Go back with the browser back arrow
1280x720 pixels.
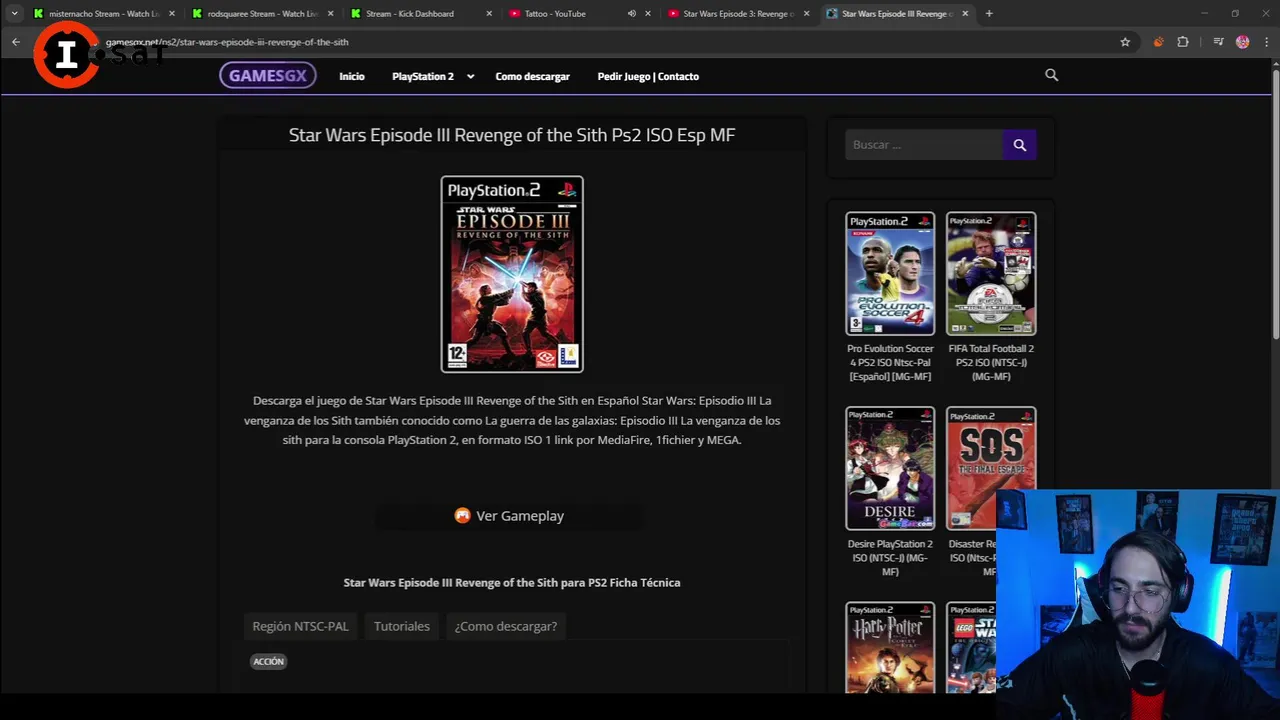click(x=15, y=42)
